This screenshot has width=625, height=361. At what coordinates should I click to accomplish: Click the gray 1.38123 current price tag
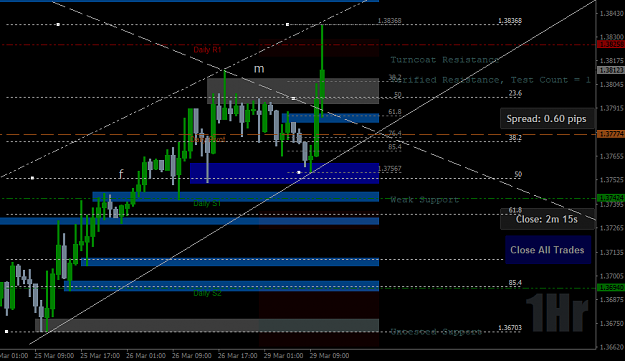coord(611,70)
